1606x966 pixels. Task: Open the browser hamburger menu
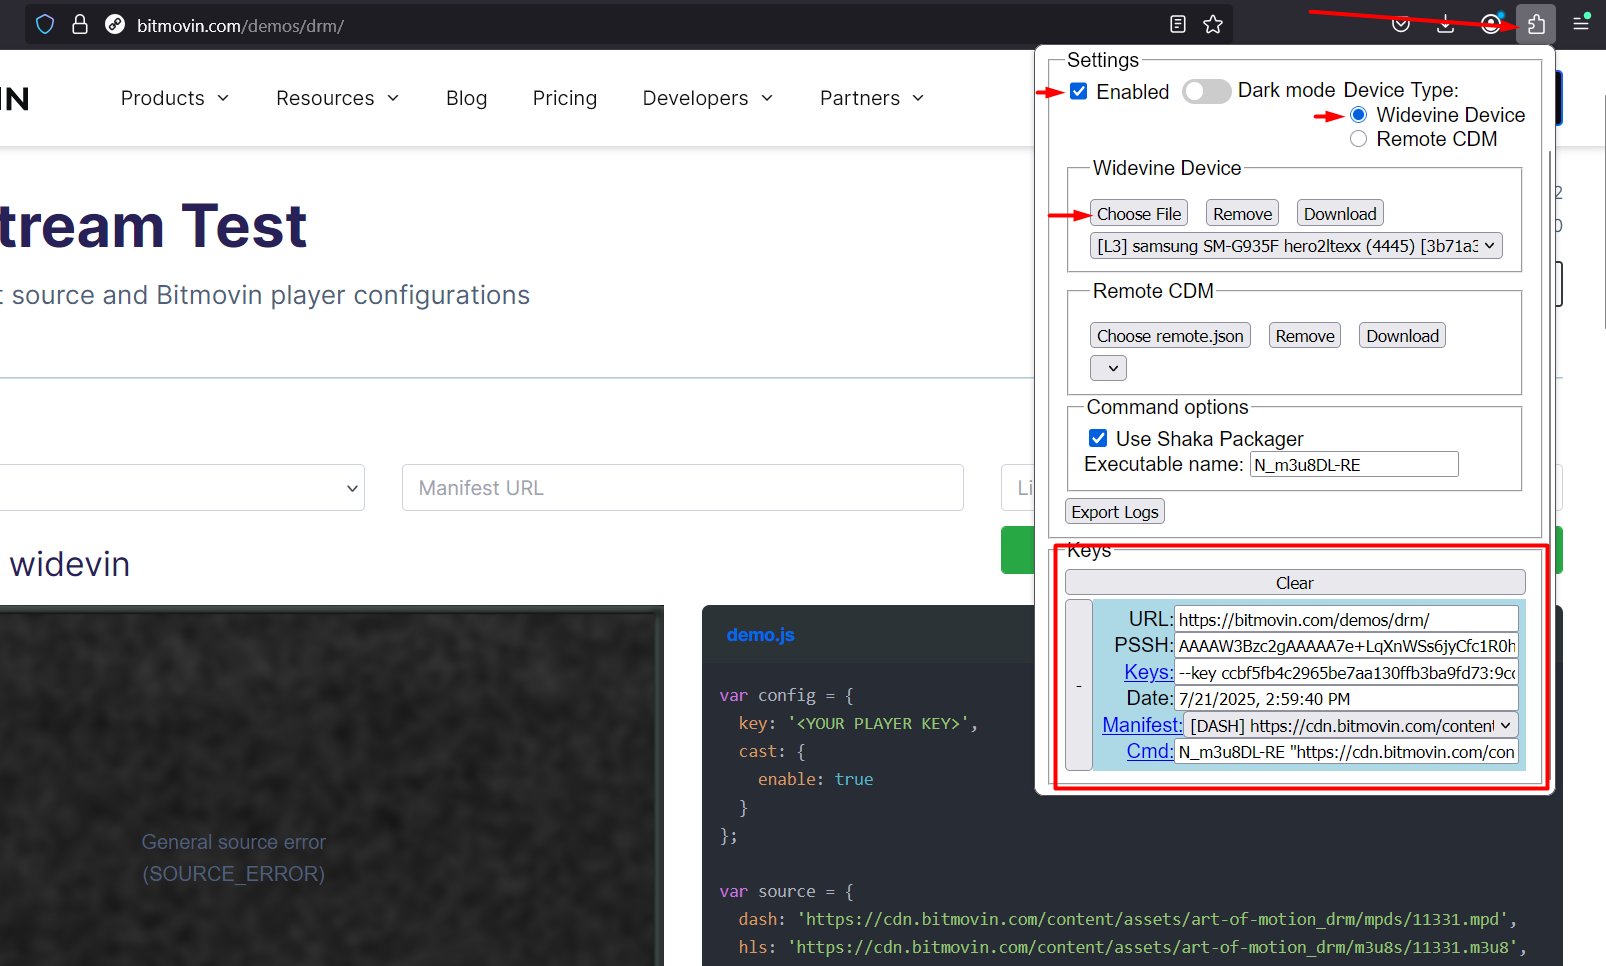pos(1581,24)
